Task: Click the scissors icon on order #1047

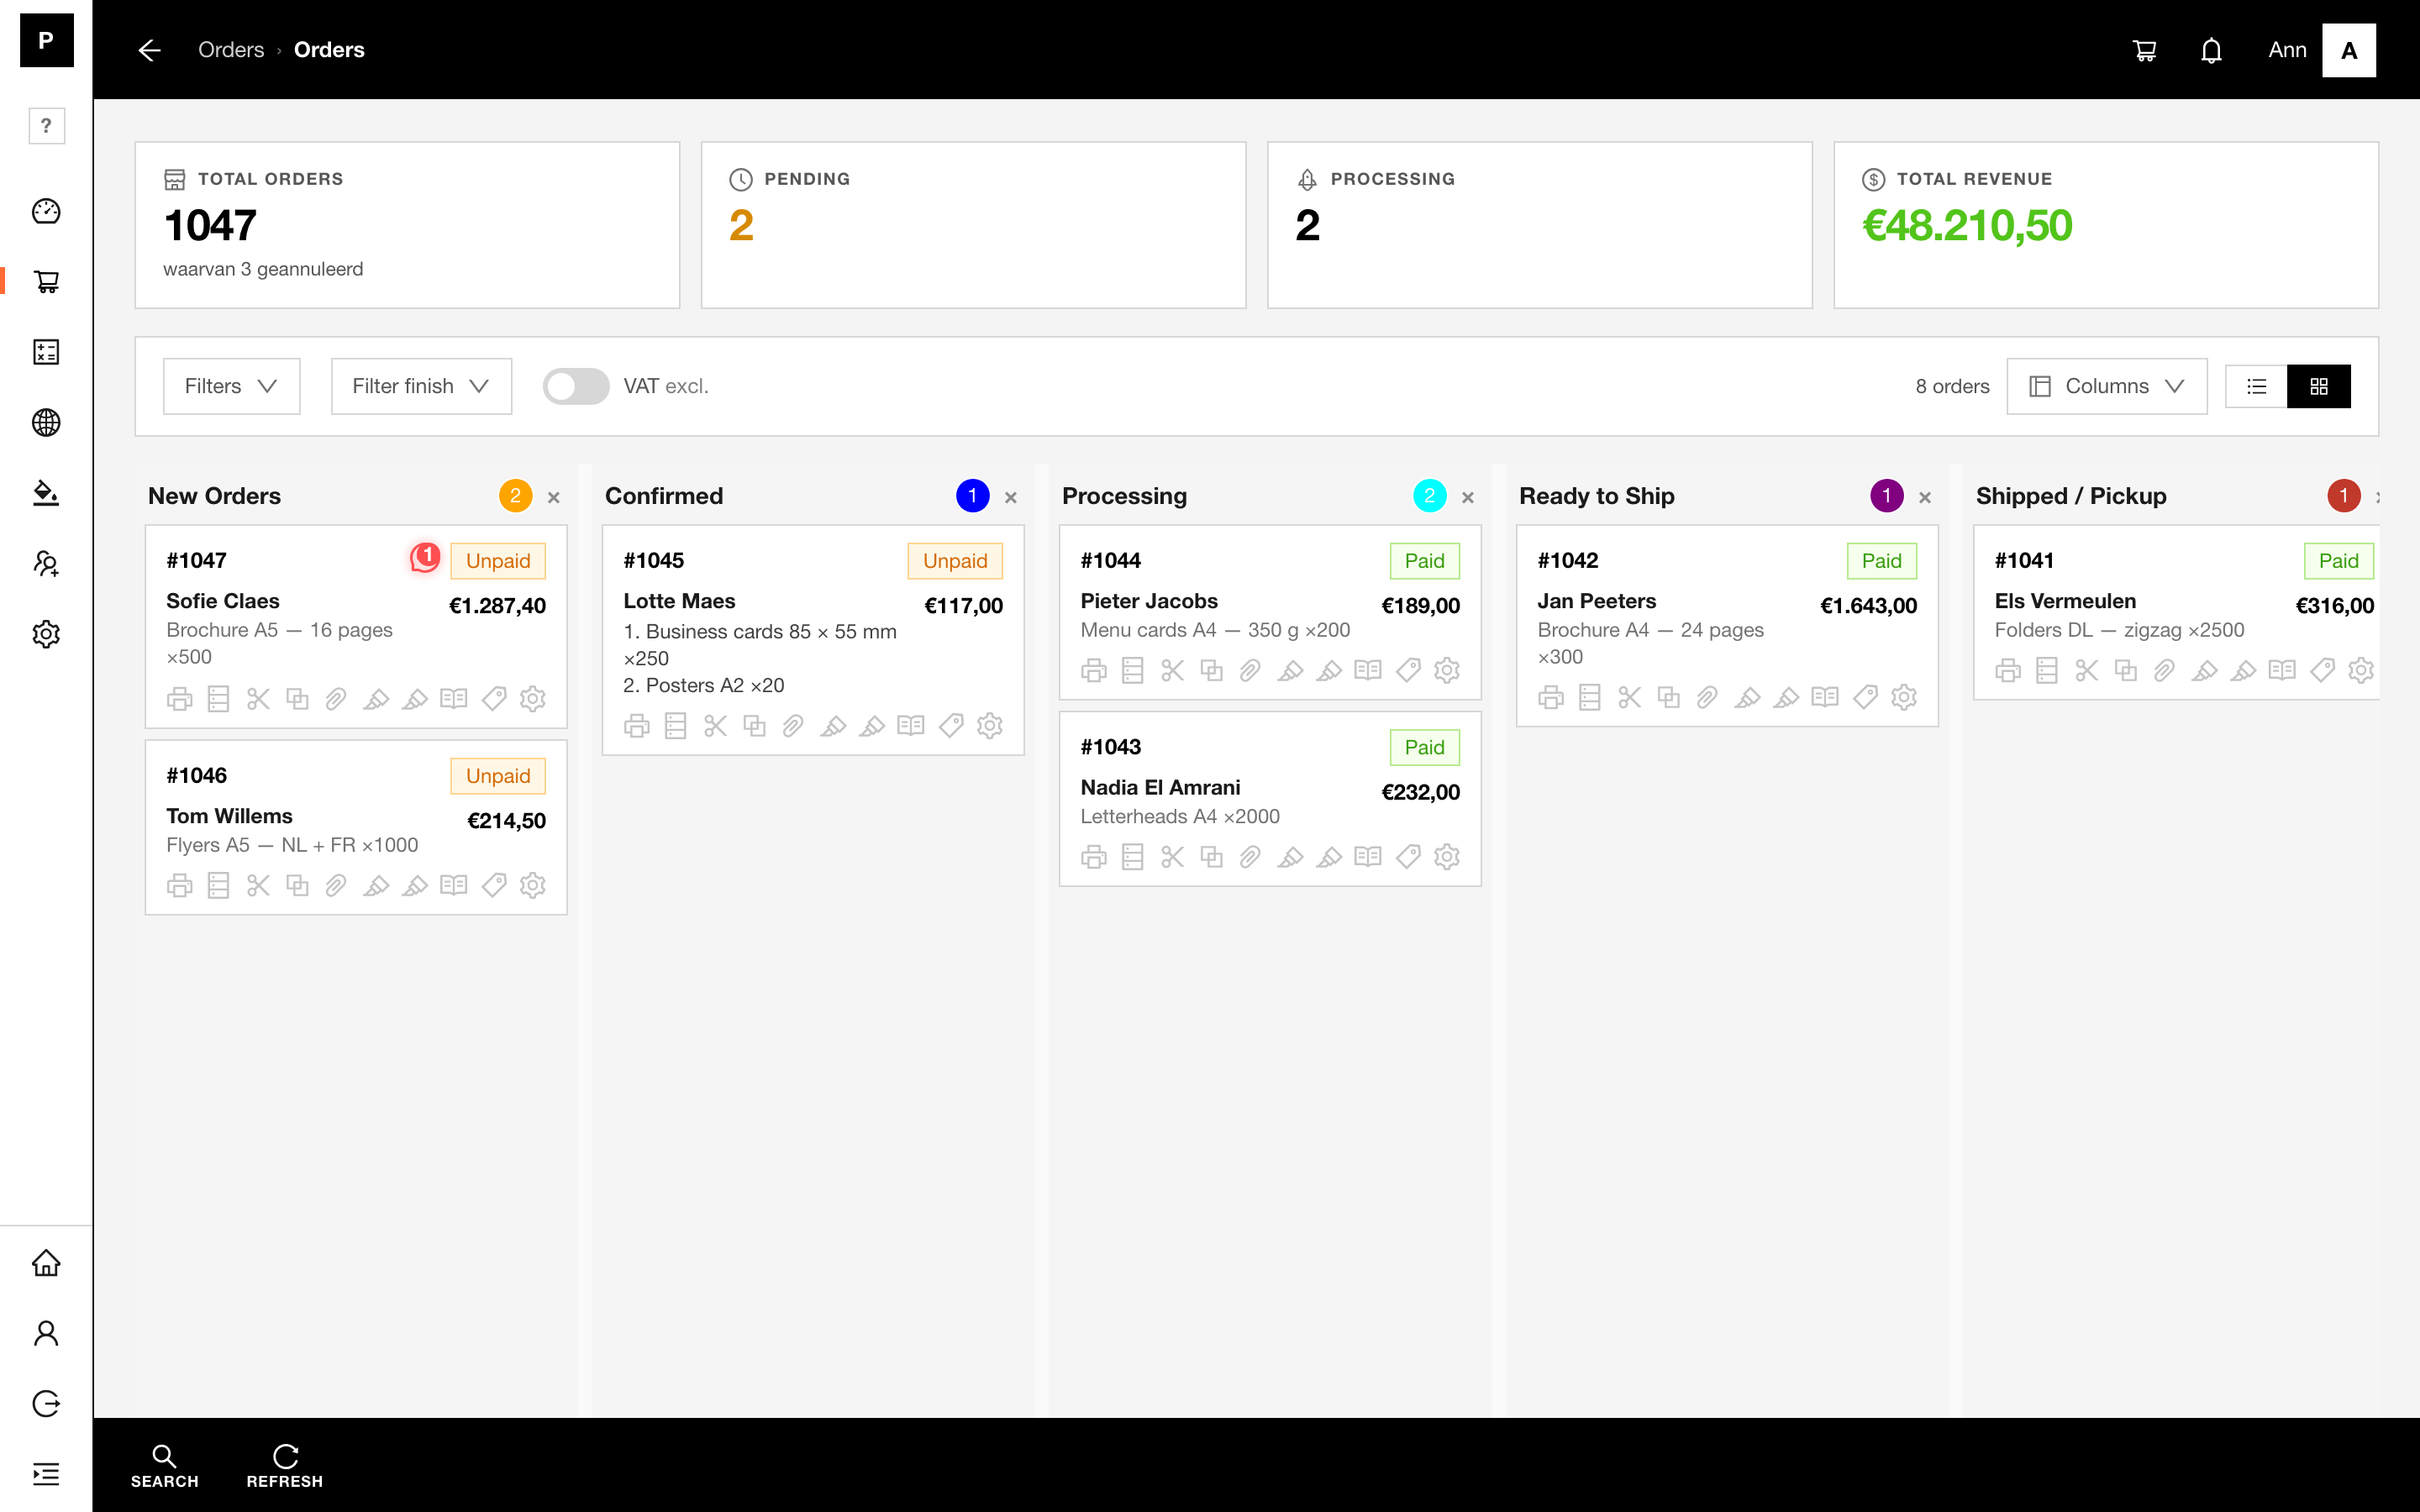Action: click(x=258, y=698)
